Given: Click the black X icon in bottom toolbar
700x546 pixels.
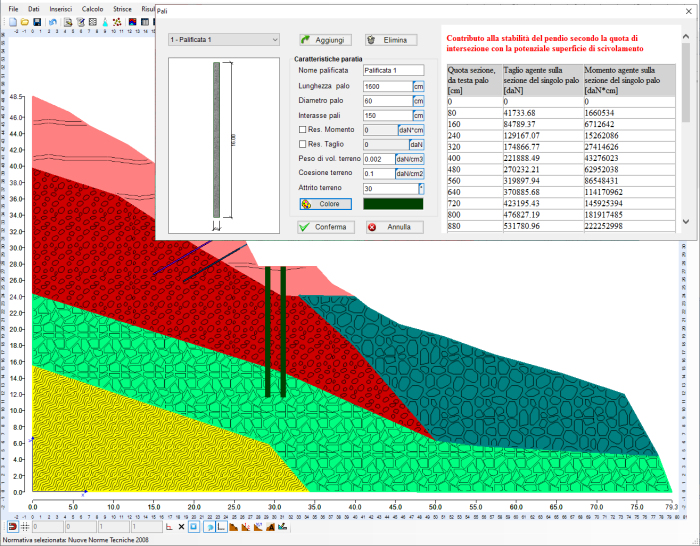Looking at the screenshot, I should click(x=181, y=526).
